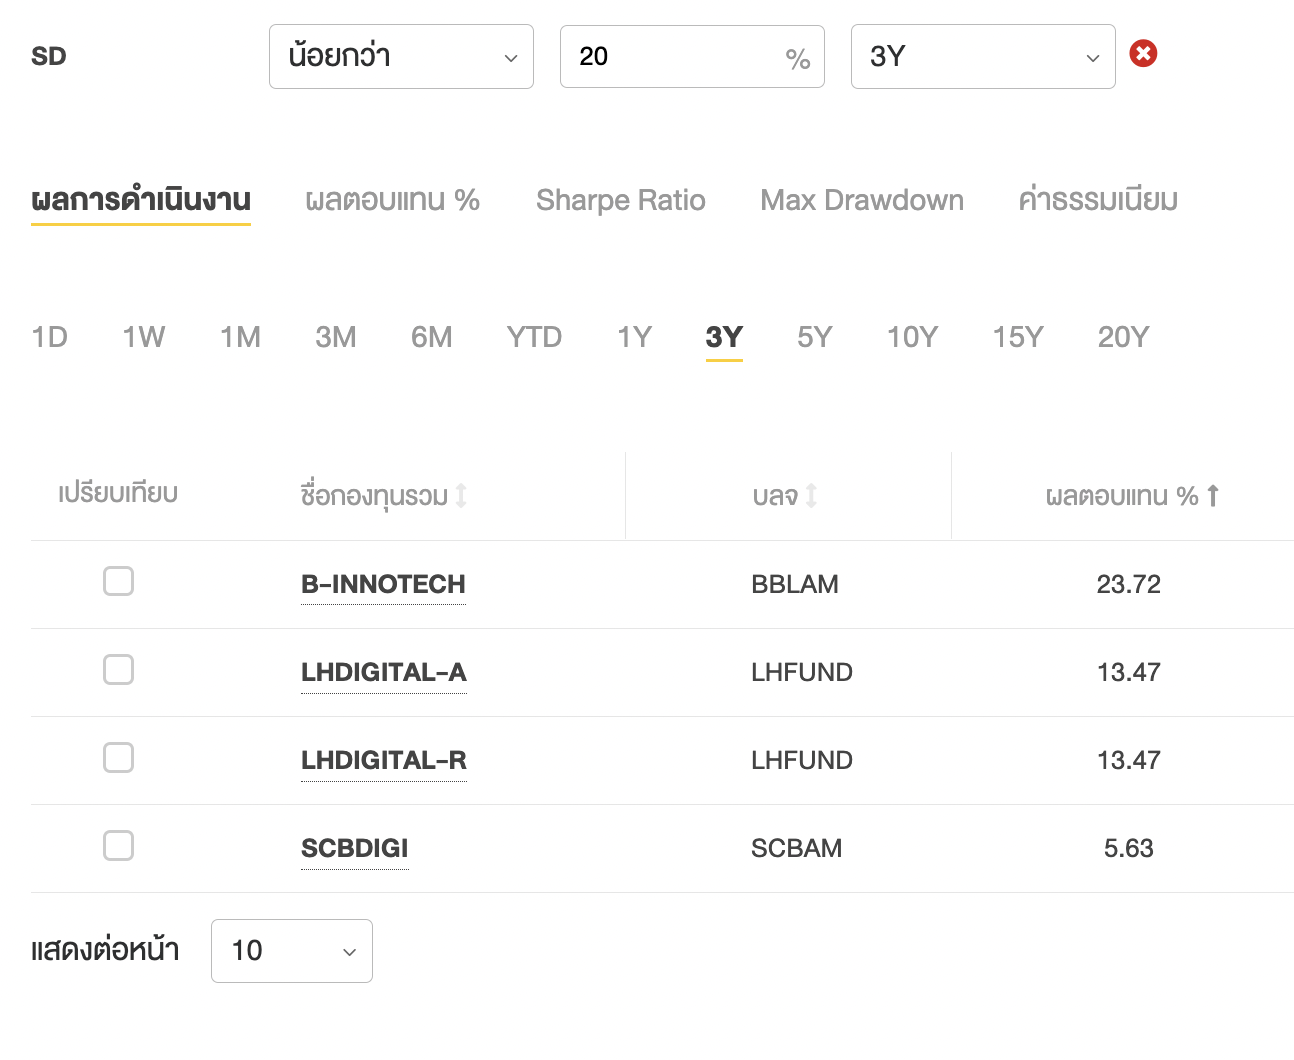Switch to Max Drawdown tab
This screenshot has height=1060, width=1294.
[x=862, y=200]
